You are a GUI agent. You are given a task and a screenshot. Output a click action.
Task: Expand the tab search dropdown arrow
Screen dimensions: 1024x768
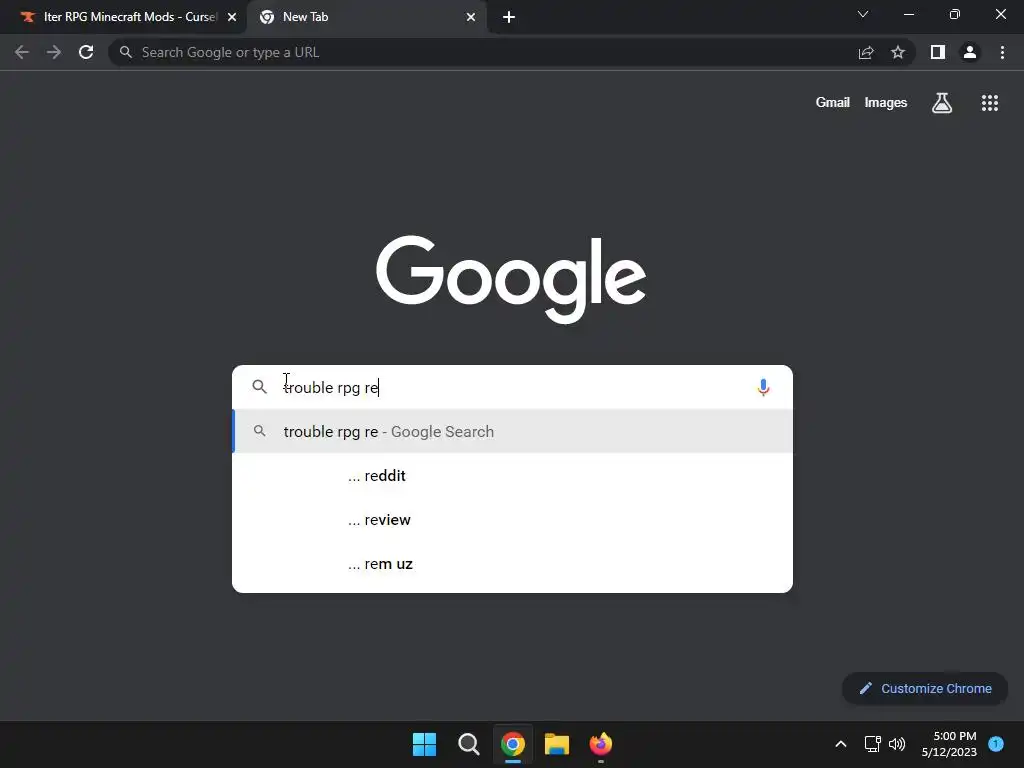(863, 14)
